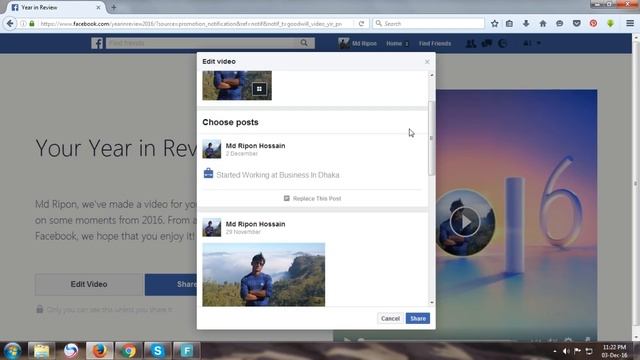
Task: Click Edit Video button on page
Action: pyautogui.click(x=89, y=284)
